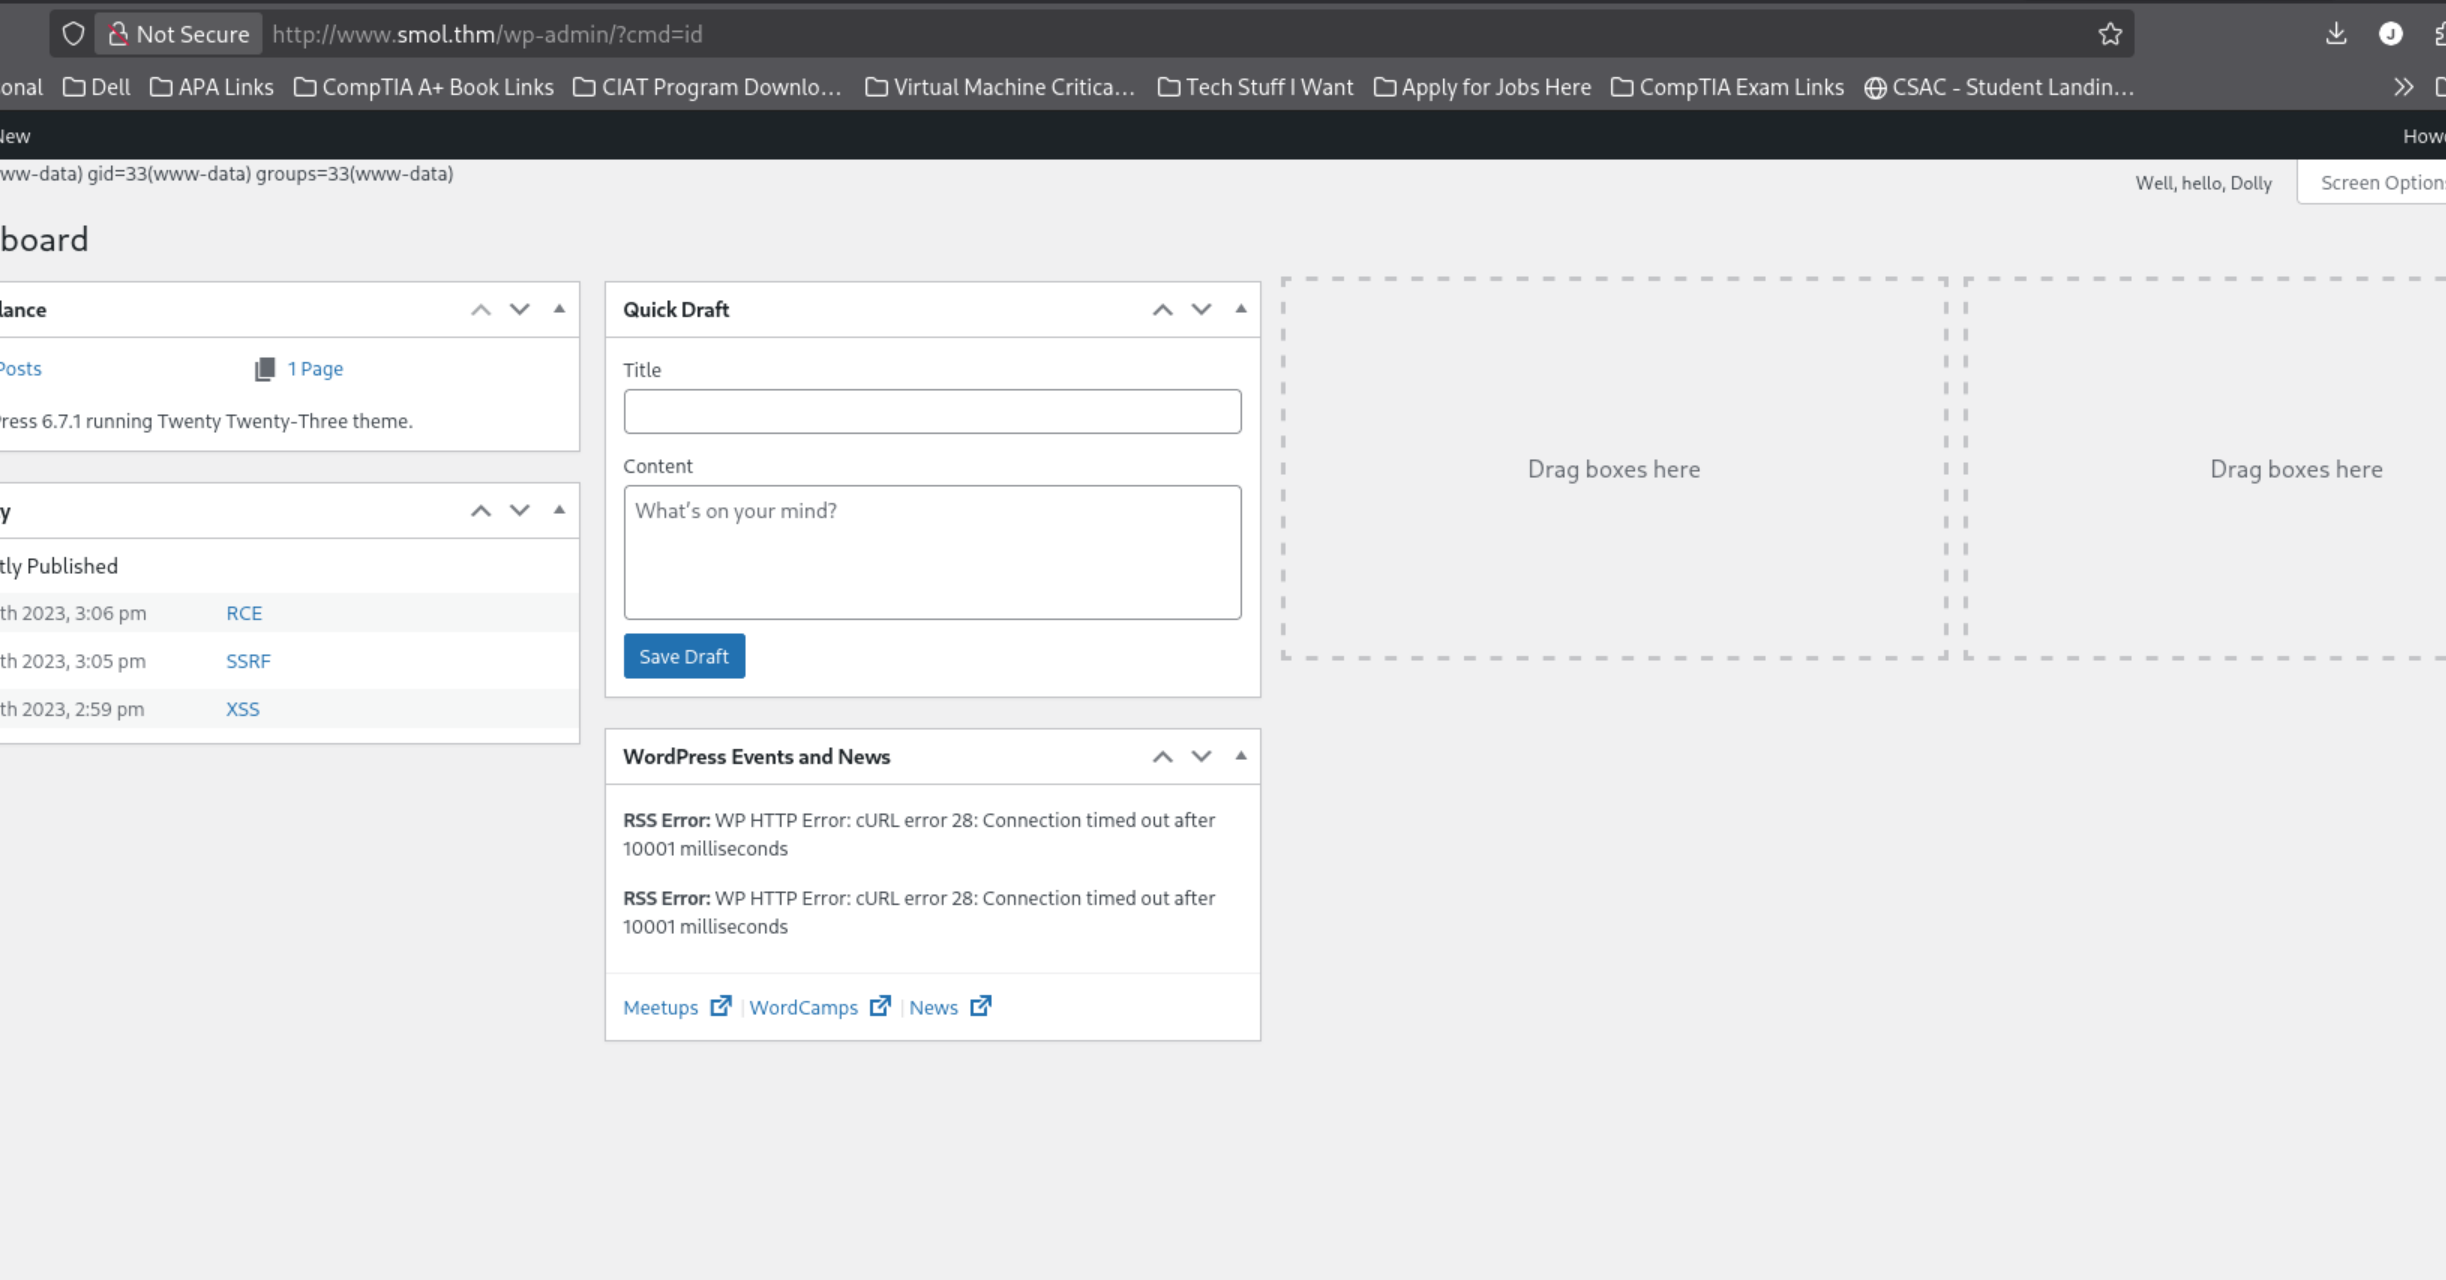Click the pages icon beside 1 Page
Screen dimensions: 2446x1280
[x=264, y=369]
